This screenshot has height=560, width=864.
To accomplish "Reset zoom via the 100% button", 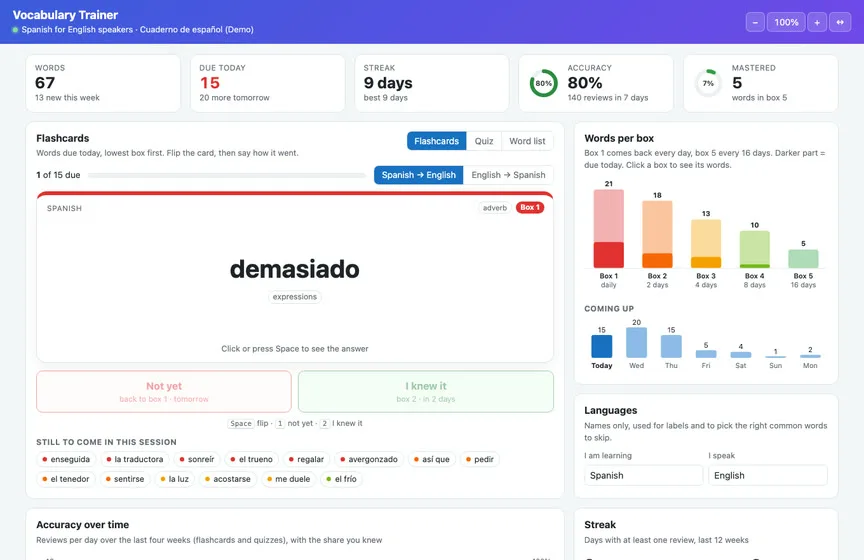I will [x=786, y=22].
